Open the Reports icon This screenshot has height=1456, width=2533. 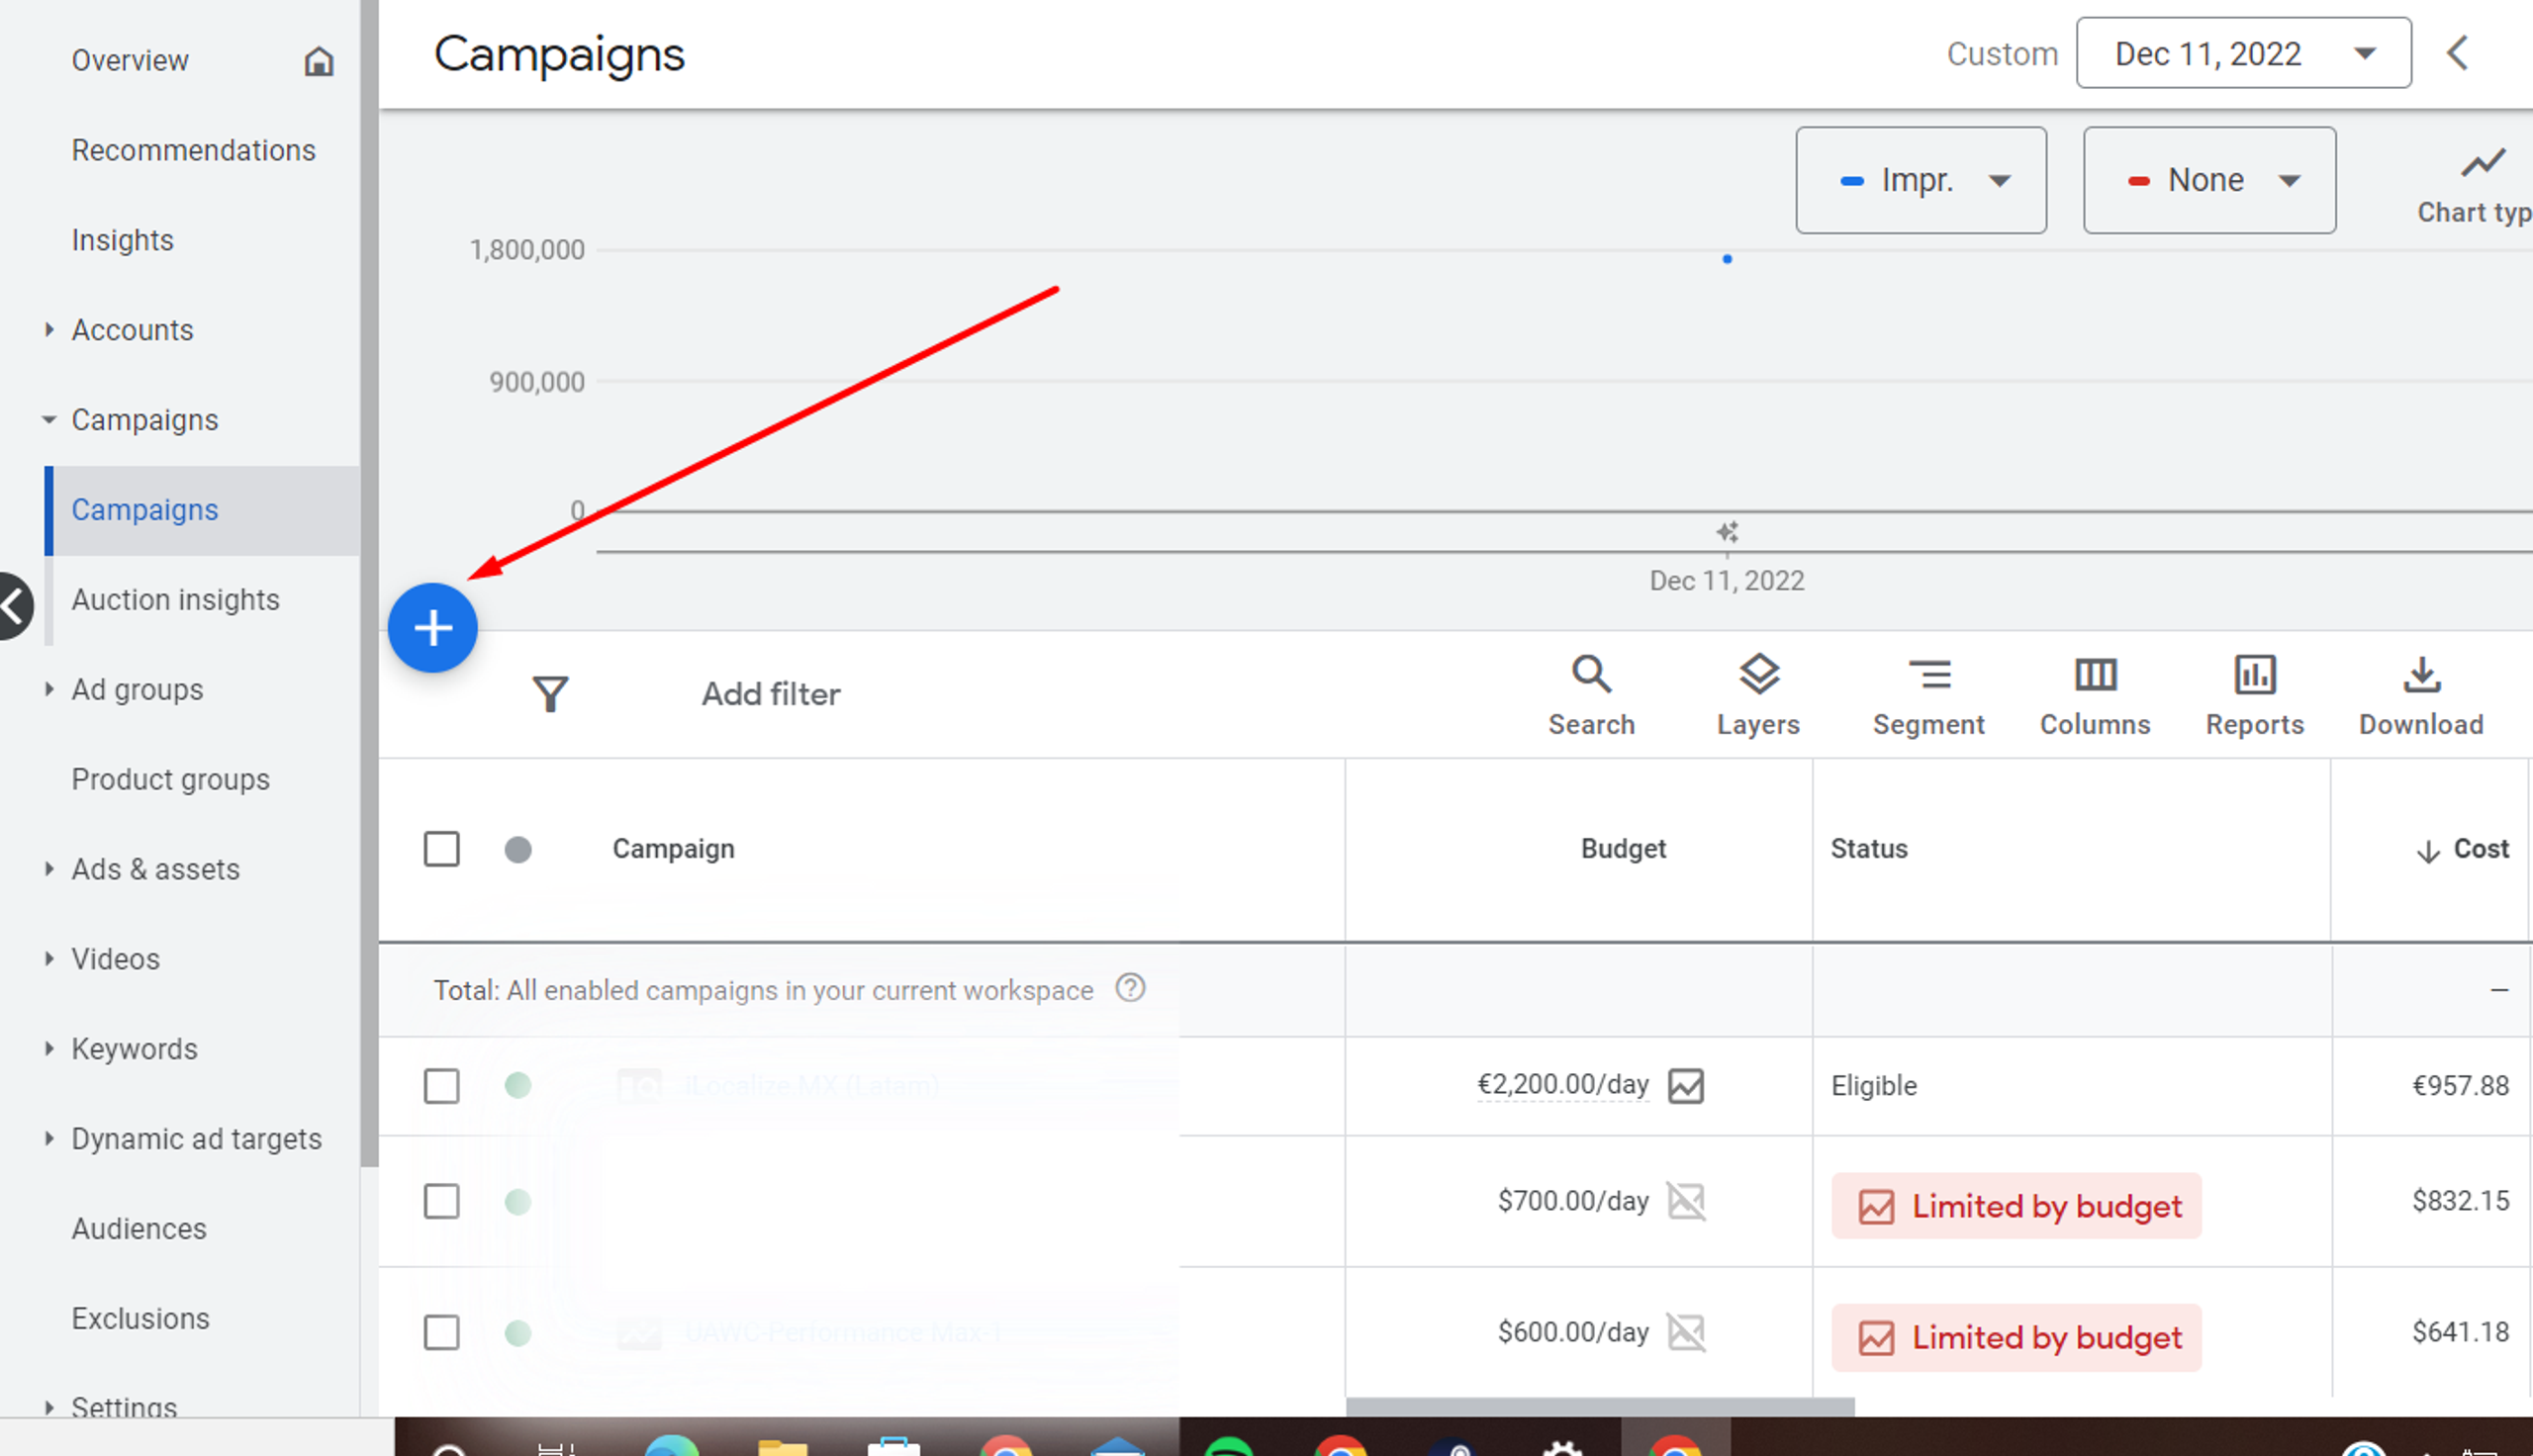pyautogui.click(x=2254, y=694)
